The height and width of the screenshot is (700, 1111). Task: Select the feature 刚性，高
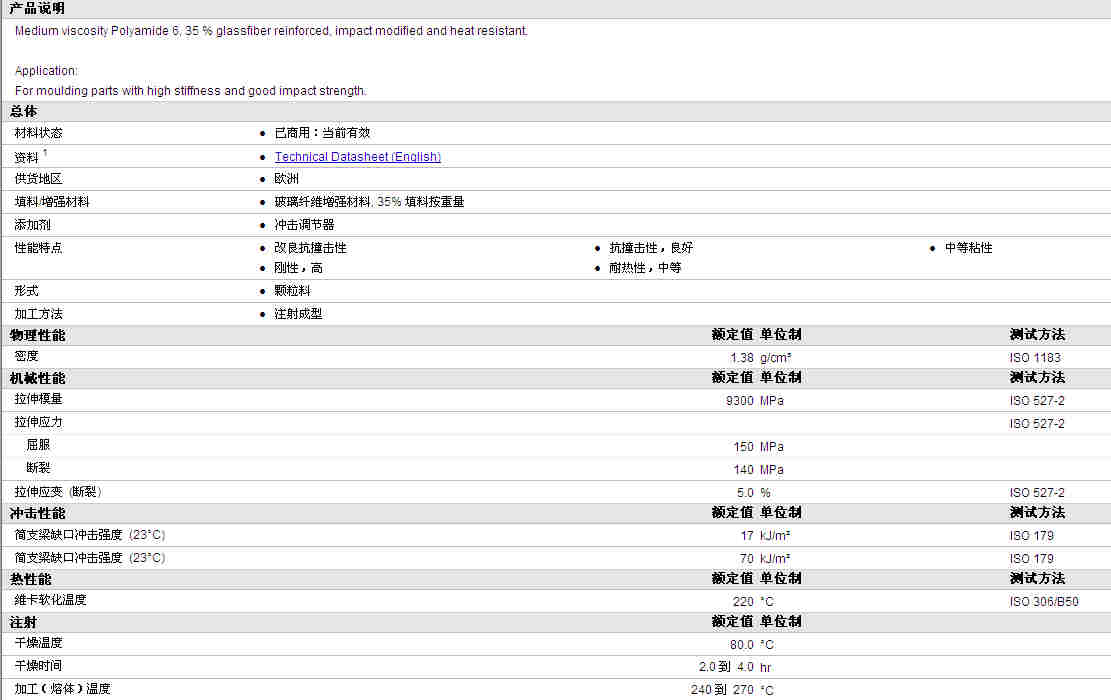pyautogui.click(x=298, y=268)
